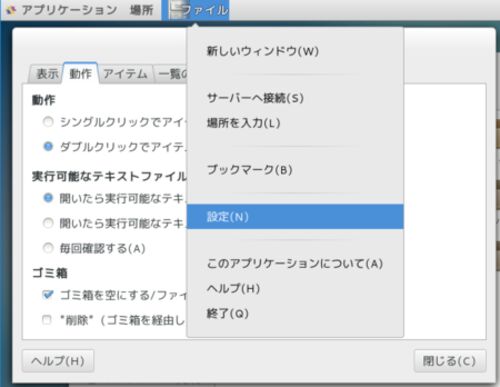
Task: Click the GNOME foot icon in top bar
Action: pyautogui.click(x=11, y=10)
